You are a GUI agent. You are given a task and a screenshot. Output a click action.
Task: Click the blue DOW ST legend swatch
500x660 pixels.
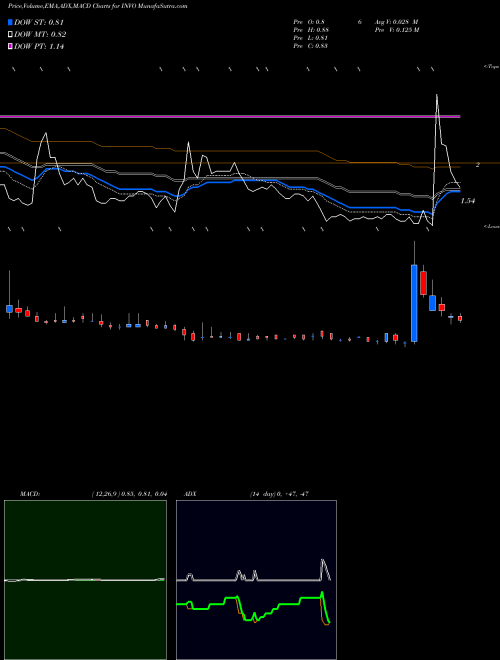(10, 22)
